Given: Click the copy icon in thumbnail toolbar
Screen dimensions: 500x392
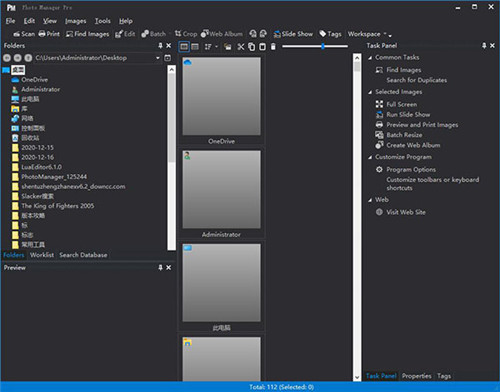Looking at the screenshot, I should click(252, 47).
